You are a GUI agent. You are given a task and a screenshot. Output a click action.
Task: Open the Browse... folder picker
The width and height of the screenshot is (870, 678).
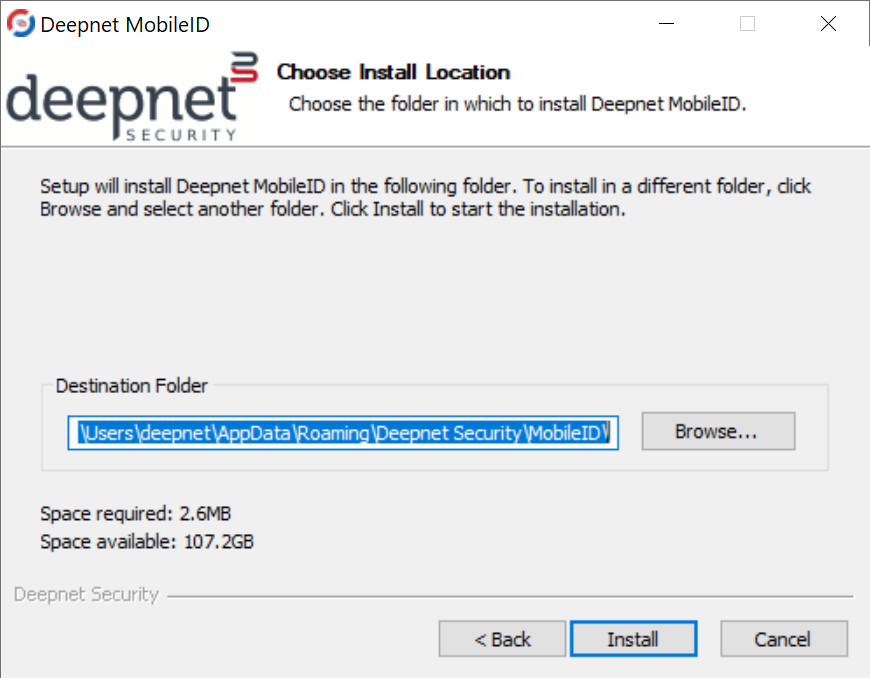click(717, 432)
